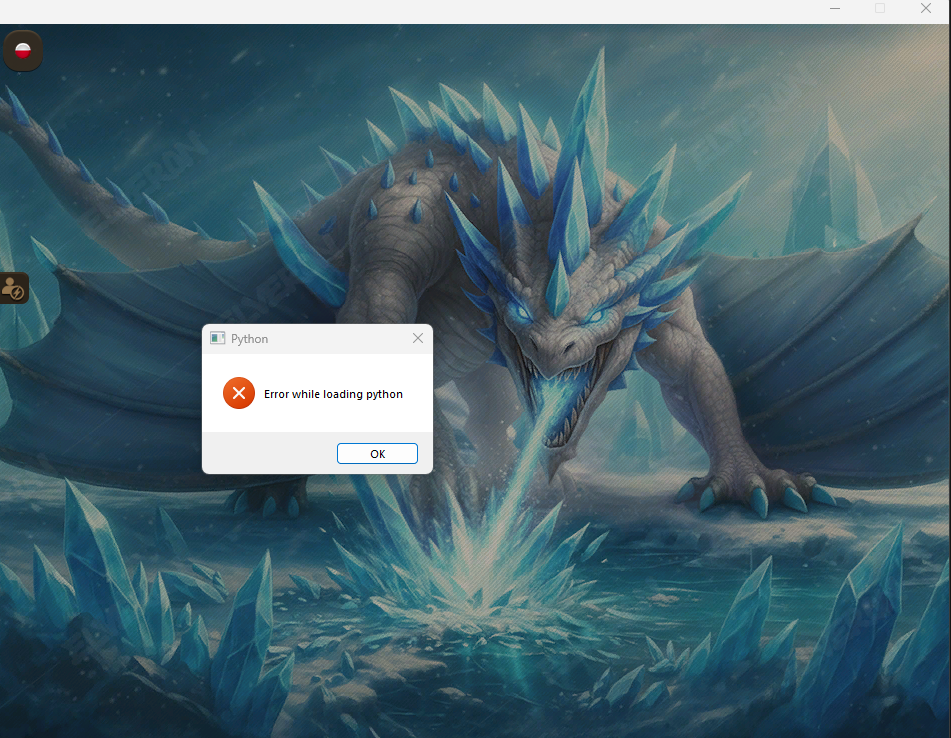Click the empty main window title bar
This screenshot has width=951, height=738.
400,10
